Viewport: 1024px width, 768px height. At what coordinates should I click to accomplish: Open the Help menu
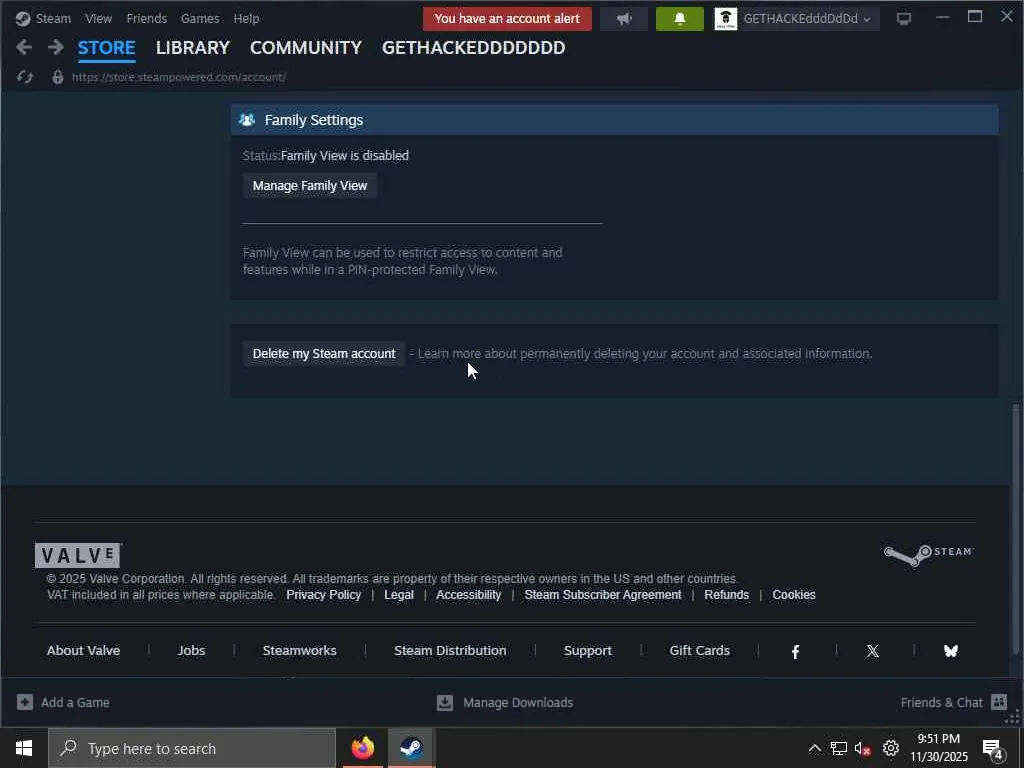click(246, 18)
